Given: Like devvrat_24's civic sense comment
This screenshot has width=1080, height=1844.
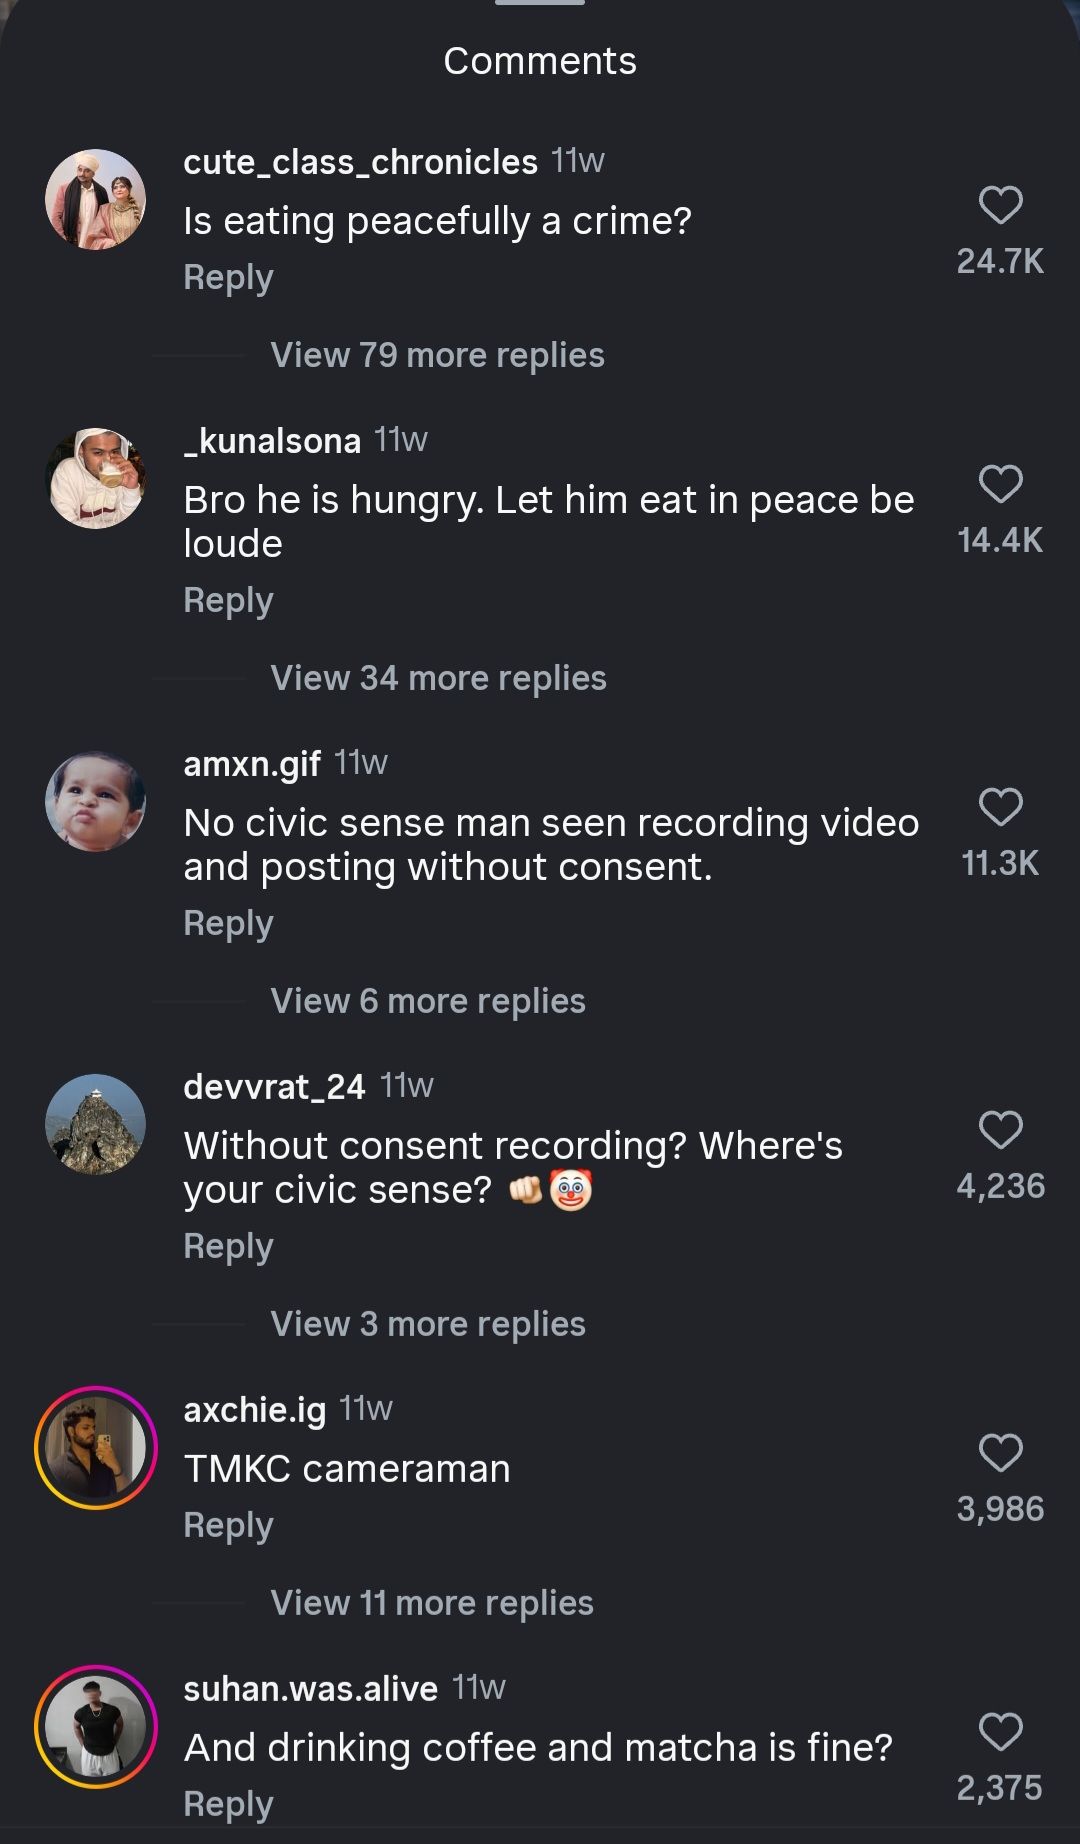Looking at the screenshot, I should point(1000,1130).
